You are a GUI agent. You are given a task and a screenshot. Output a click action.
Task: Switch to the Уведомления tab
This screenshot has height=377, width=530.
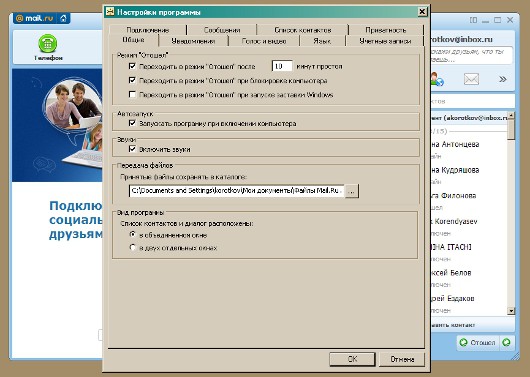tap(193, 41)
